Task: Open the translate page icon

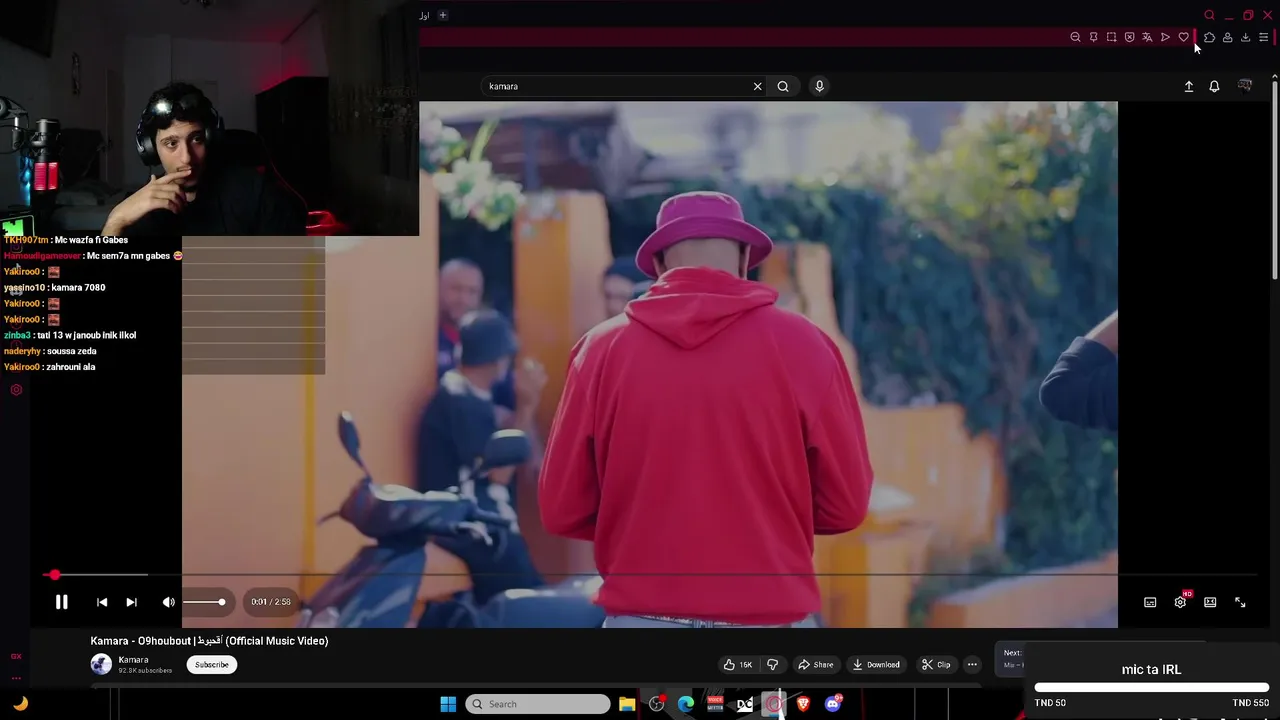Action: (x=1147, y=37)
